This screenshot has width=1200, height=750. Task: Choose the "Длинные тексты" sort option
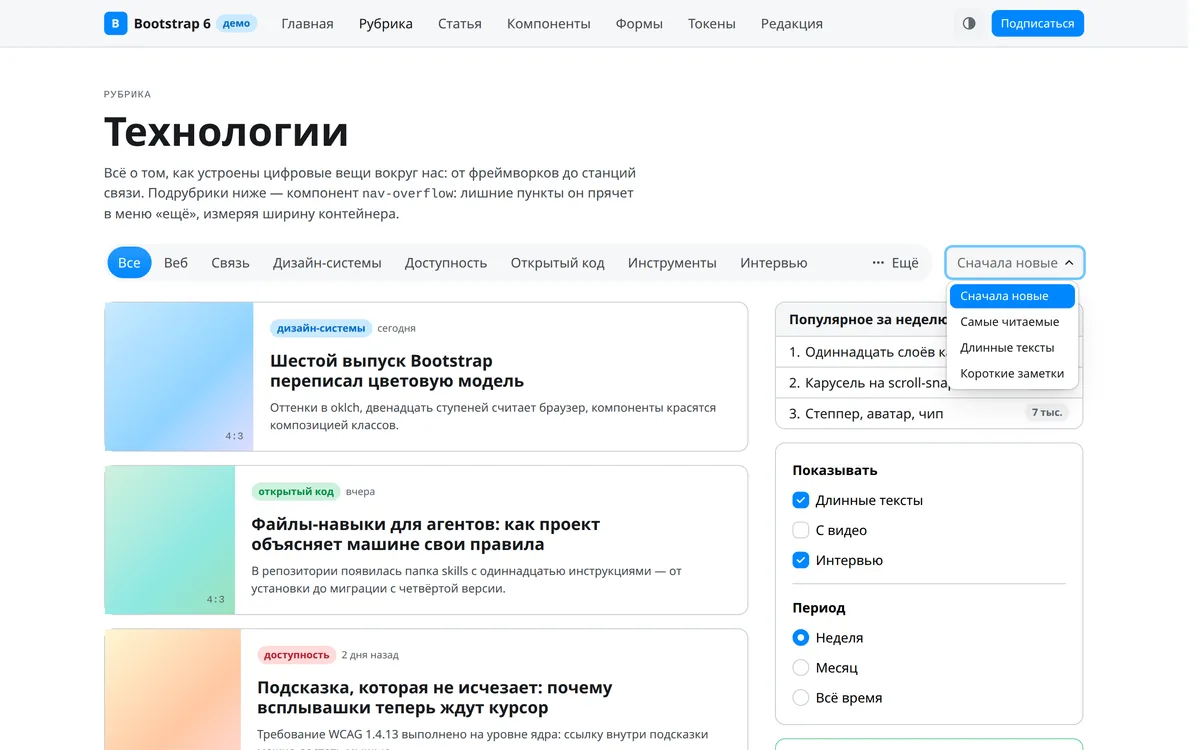click(x=1012, y=348)
